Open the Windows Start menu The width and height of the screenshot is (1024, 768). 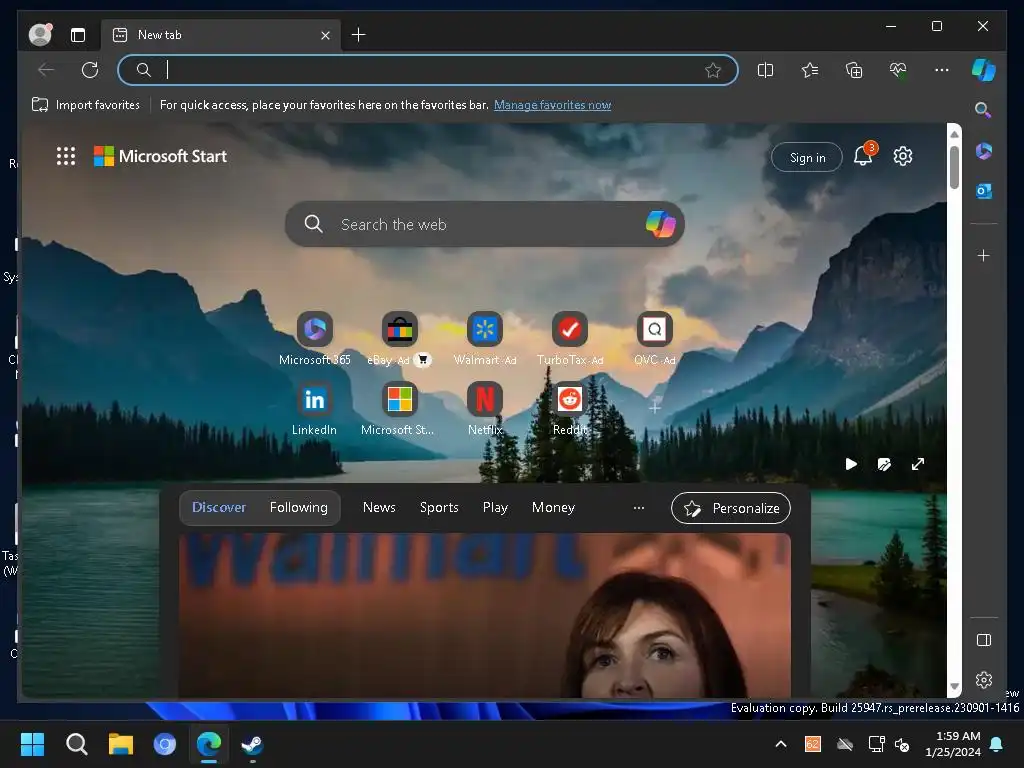point(32,744)
